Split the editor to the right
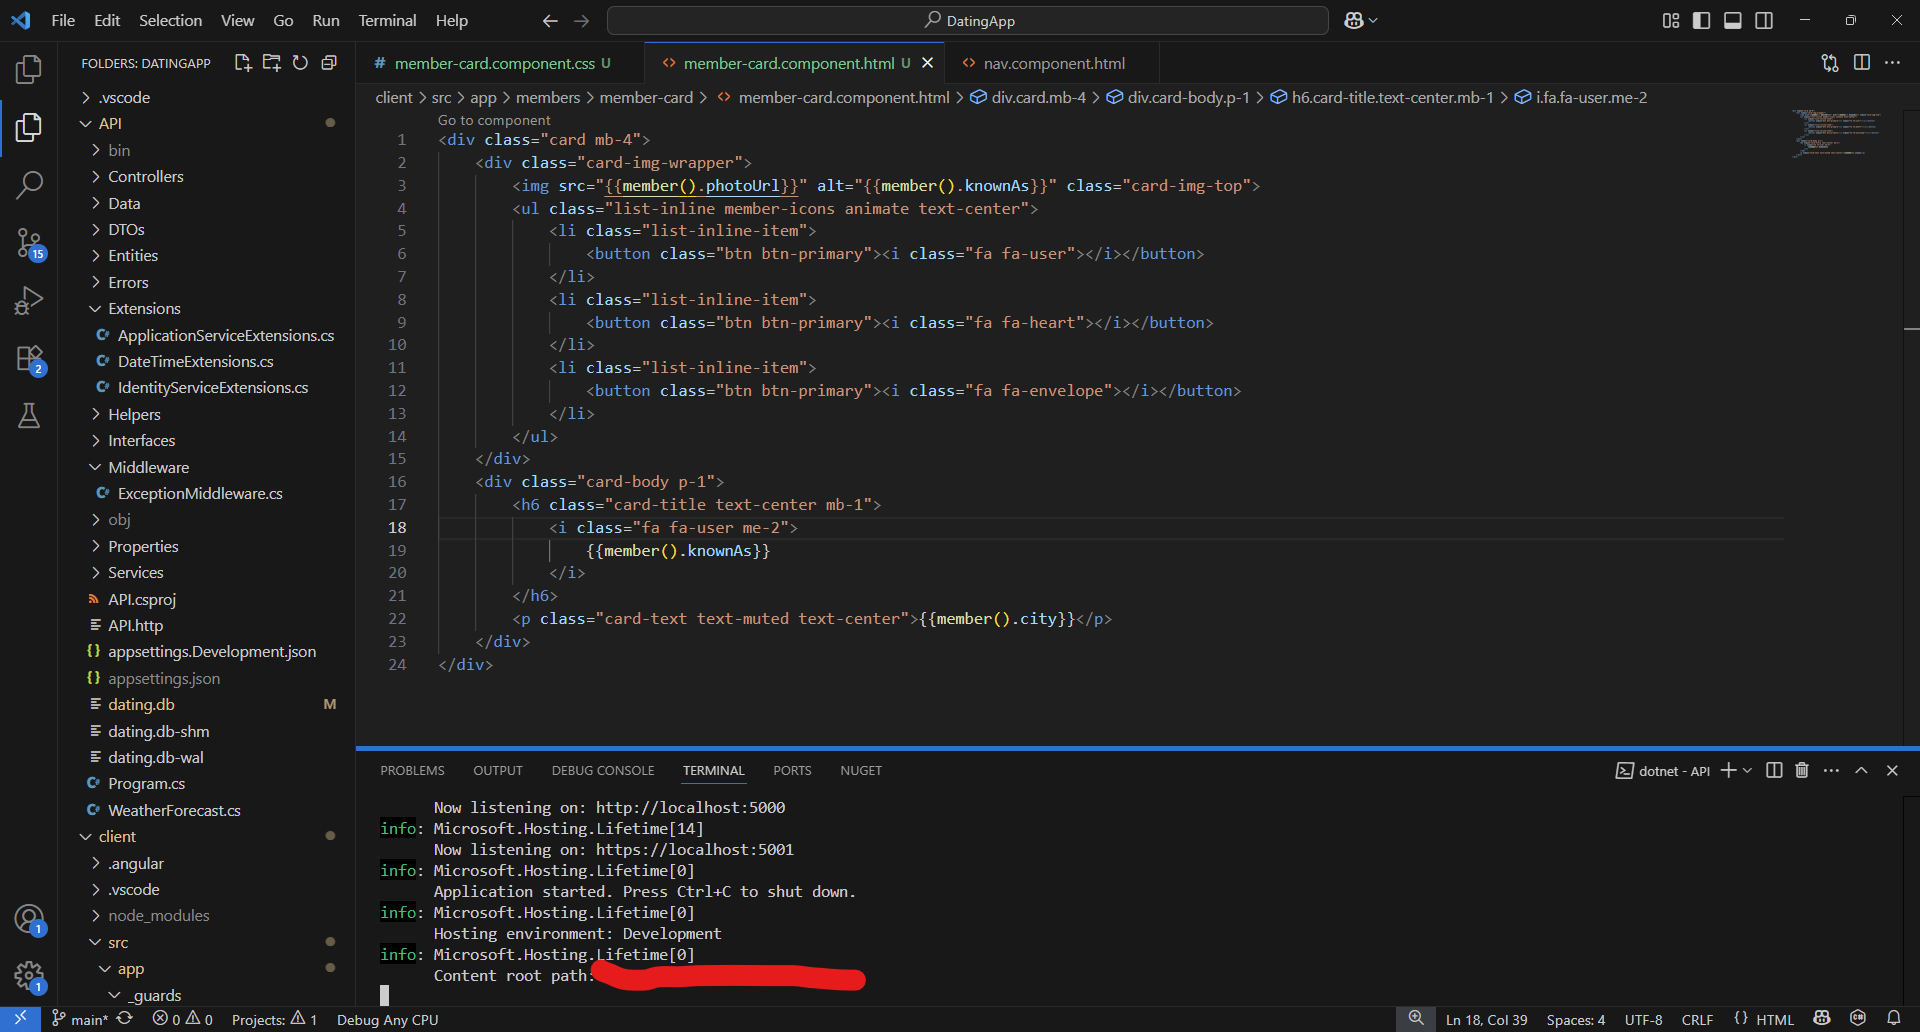 (x=1862, y=63)
